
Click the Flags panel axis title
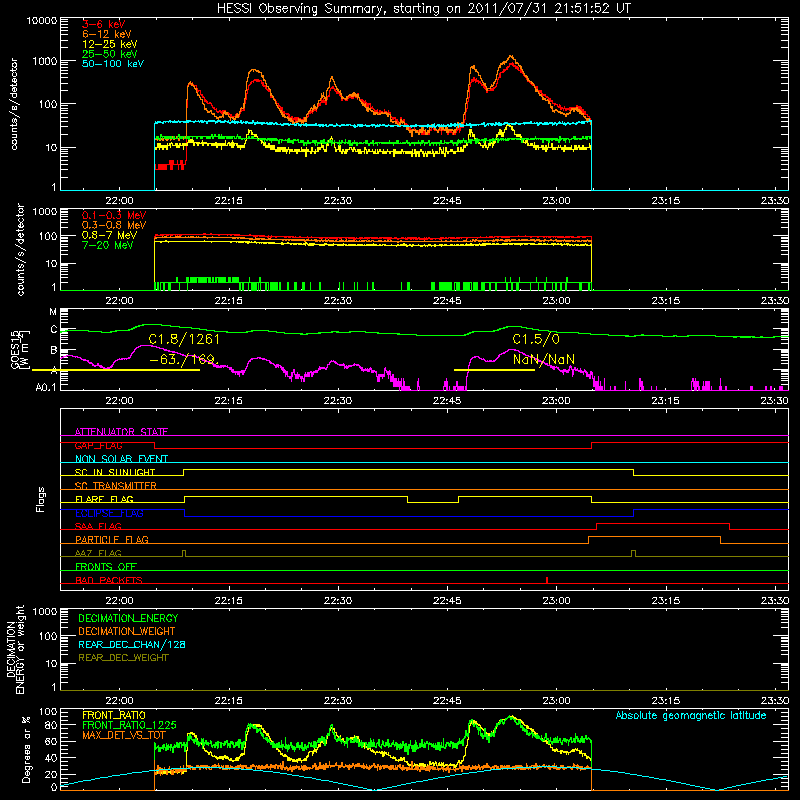tap(41, 499)
